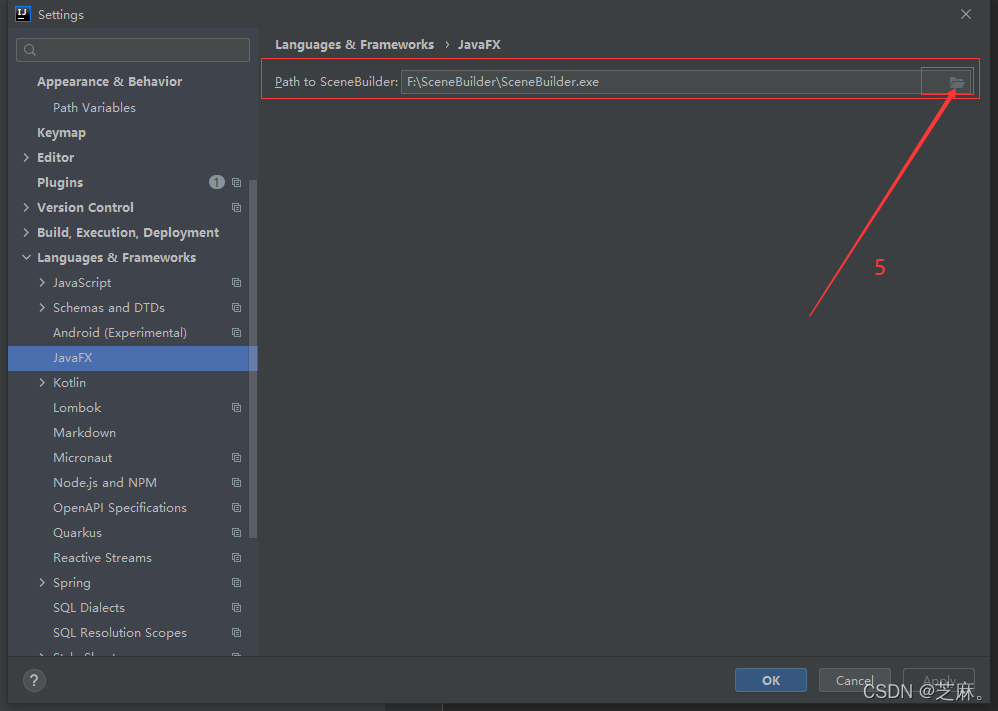Expand the Schemas and DTDs node
The width and height of the screenshot is (998, 711).
pos(42,307)
